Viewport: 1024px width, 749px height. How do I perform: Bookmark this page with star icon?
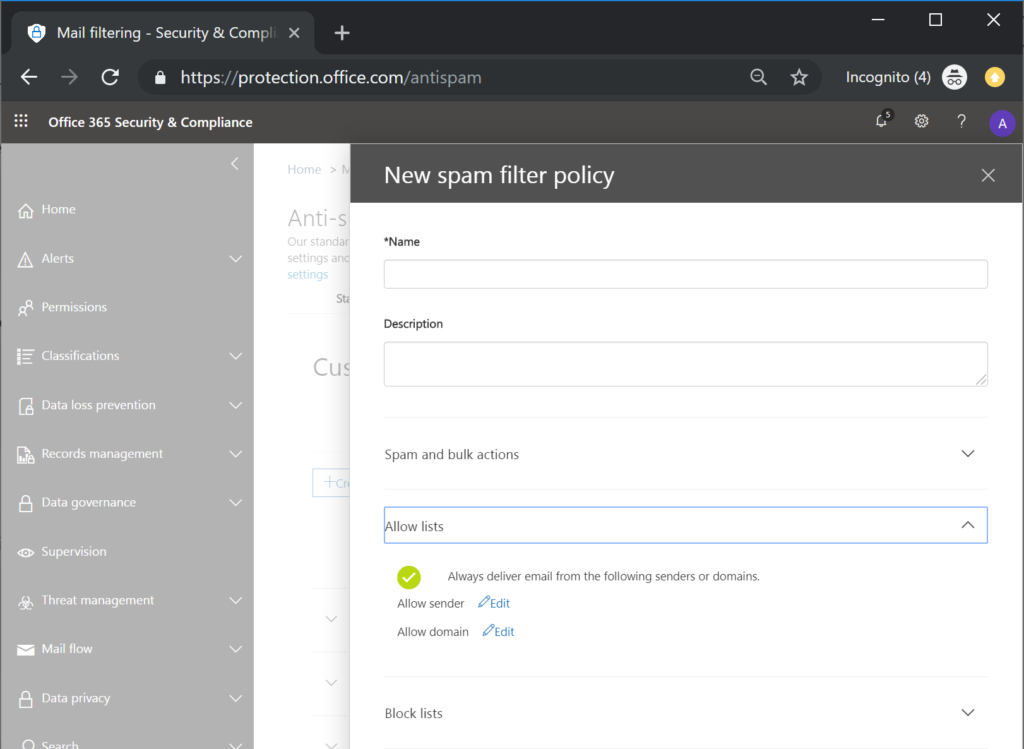(799, 77)
